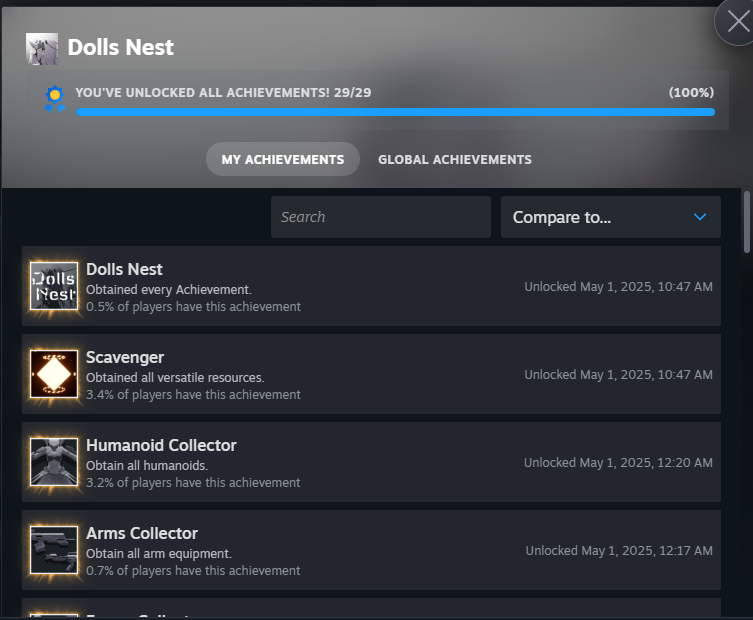753x620 pixels.
Task: Select the Scavenger achievement title
Action: coord(125,357)
